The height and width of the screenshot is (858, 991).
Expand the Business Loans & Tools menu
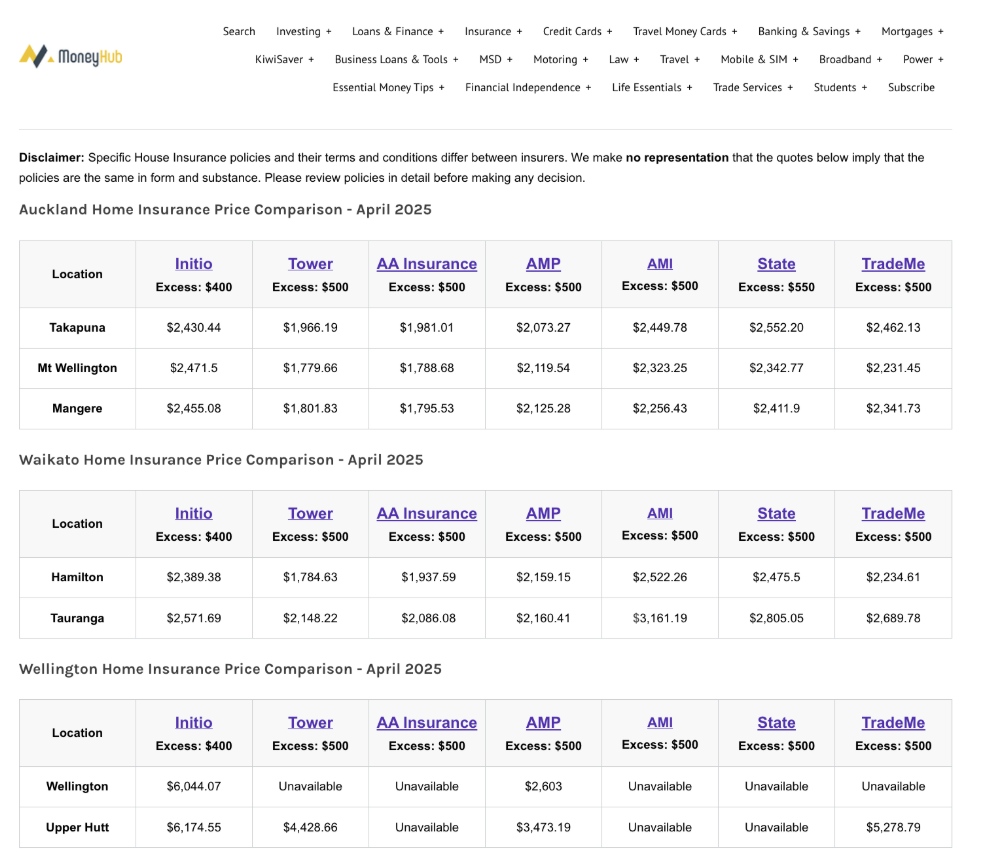click(396, 59)
